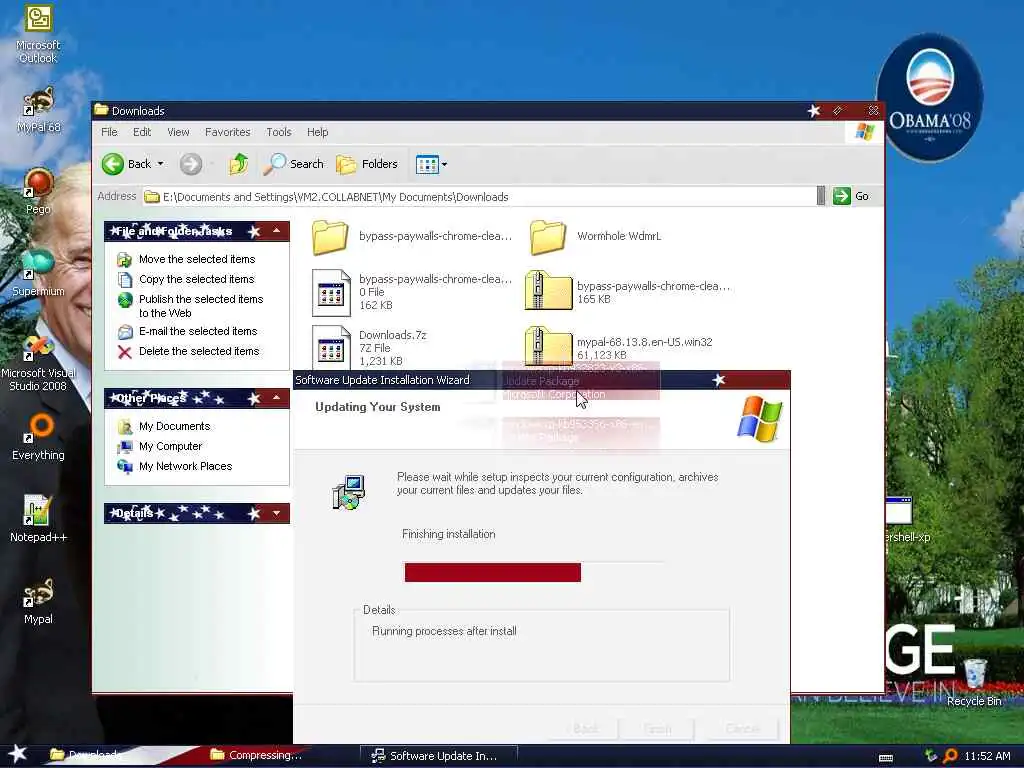Open Microsoft Visual Studio 2008 shortcut
1024x768 pixels.
click(38, 363)
